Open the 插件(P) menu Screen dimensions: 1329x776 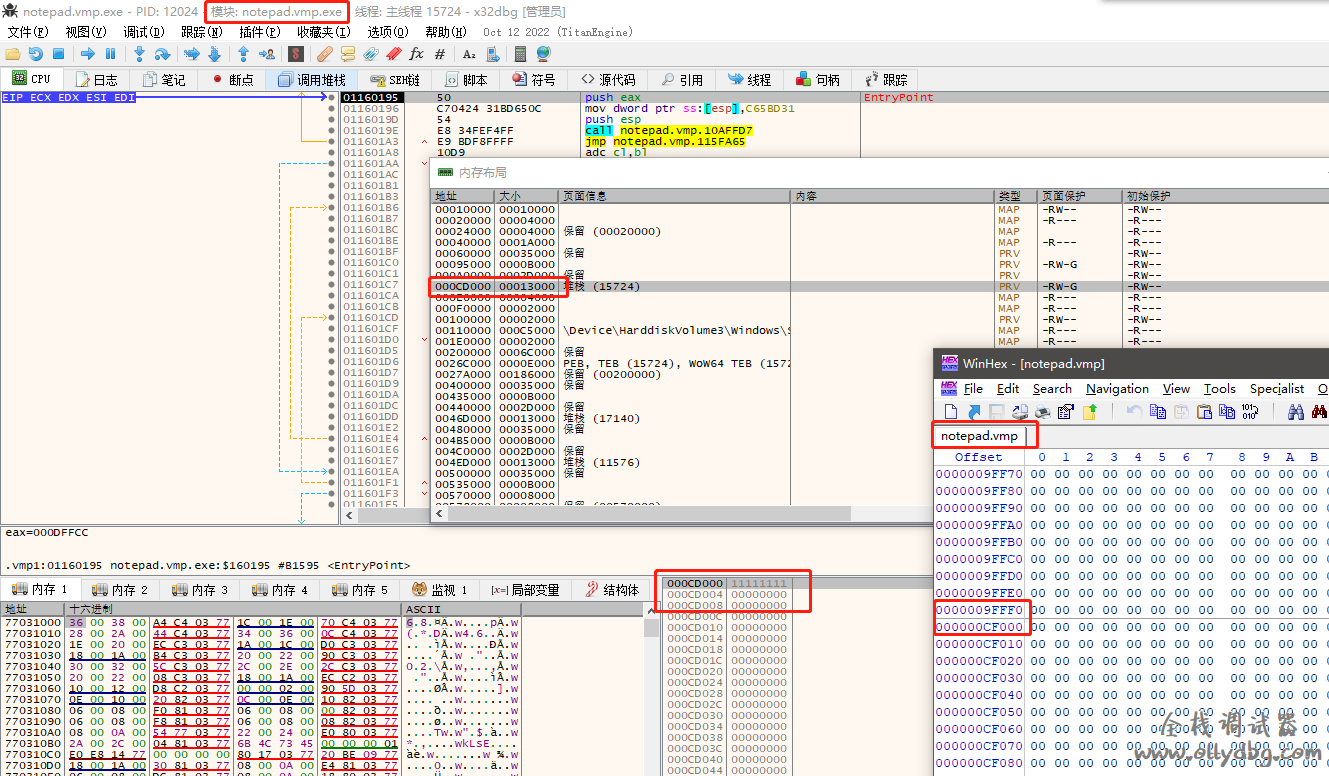[259, 32]
